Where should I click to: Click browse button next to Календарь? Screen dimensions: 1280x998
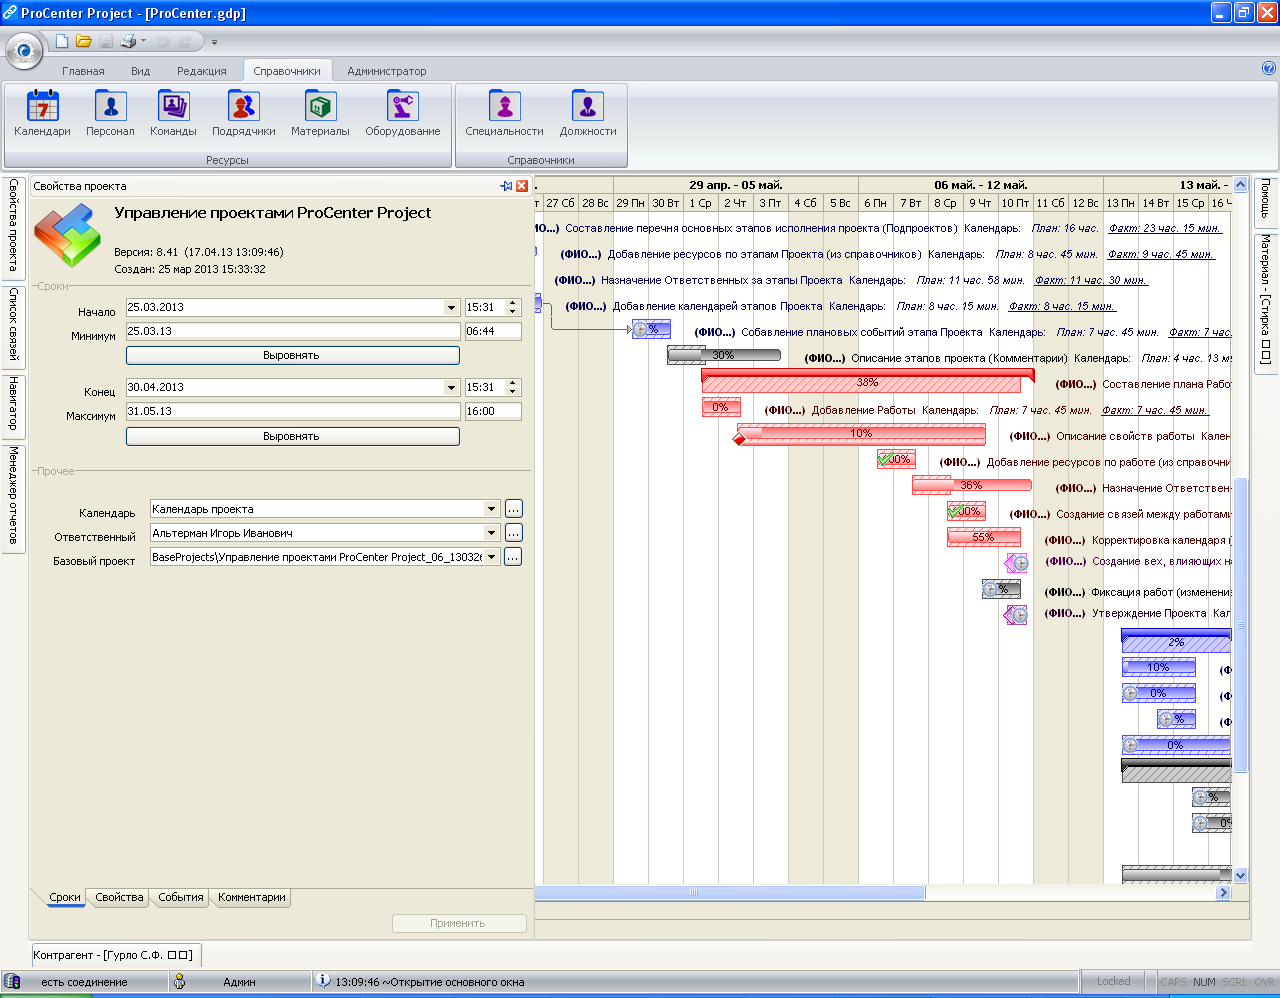coord(513,509)
